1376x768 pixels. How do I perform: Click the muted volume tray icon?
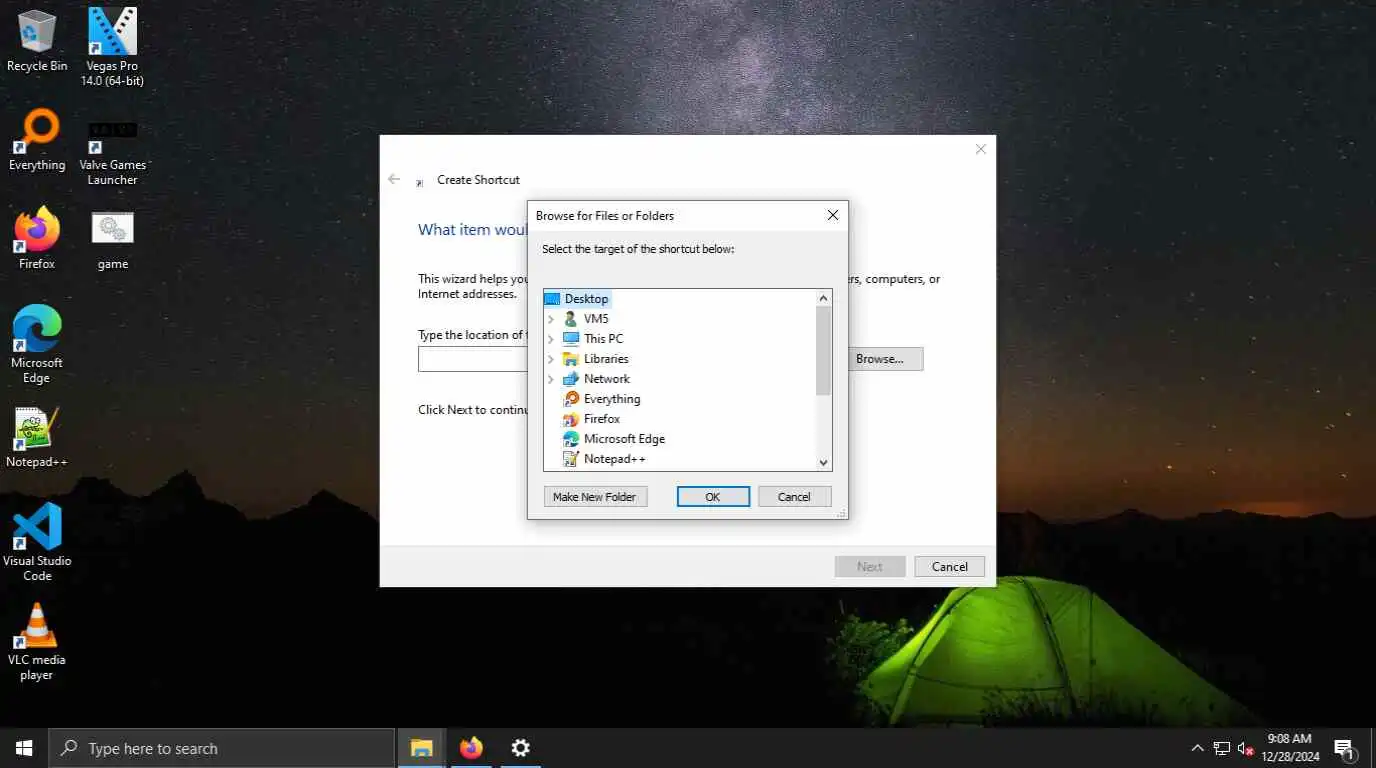coord(1246,748)
